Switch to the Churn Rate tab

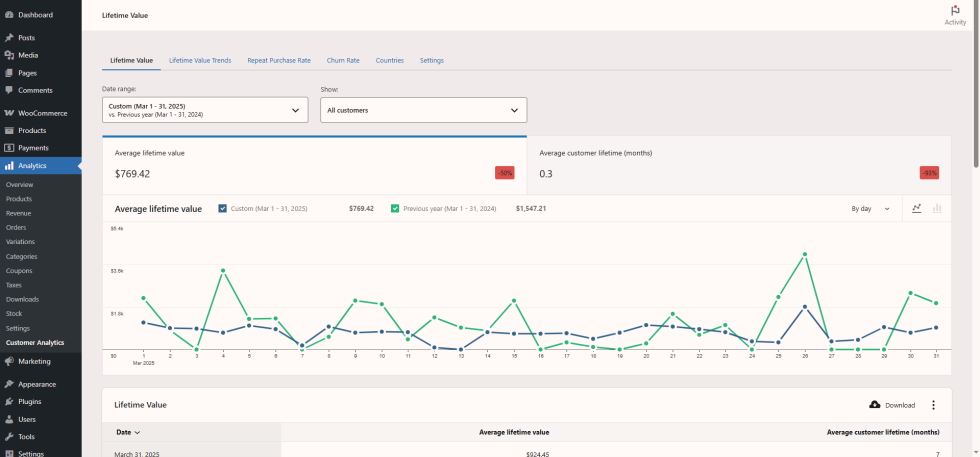pyautogui.click(x=343, y=60)
